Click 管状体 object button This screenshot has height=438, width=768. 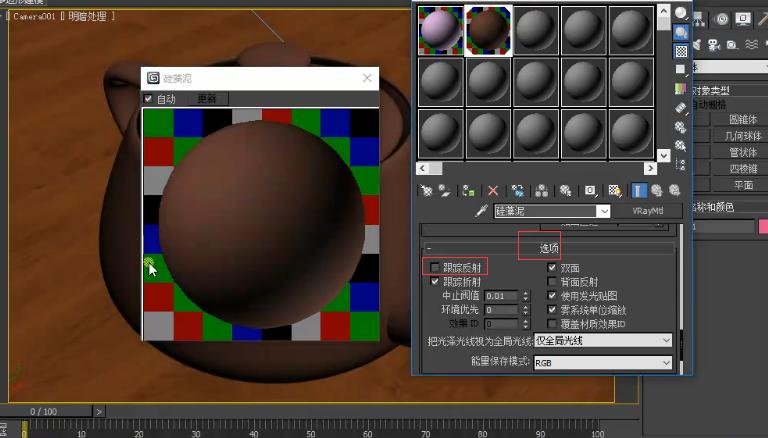pyautogui.click(x=743, y=152)
